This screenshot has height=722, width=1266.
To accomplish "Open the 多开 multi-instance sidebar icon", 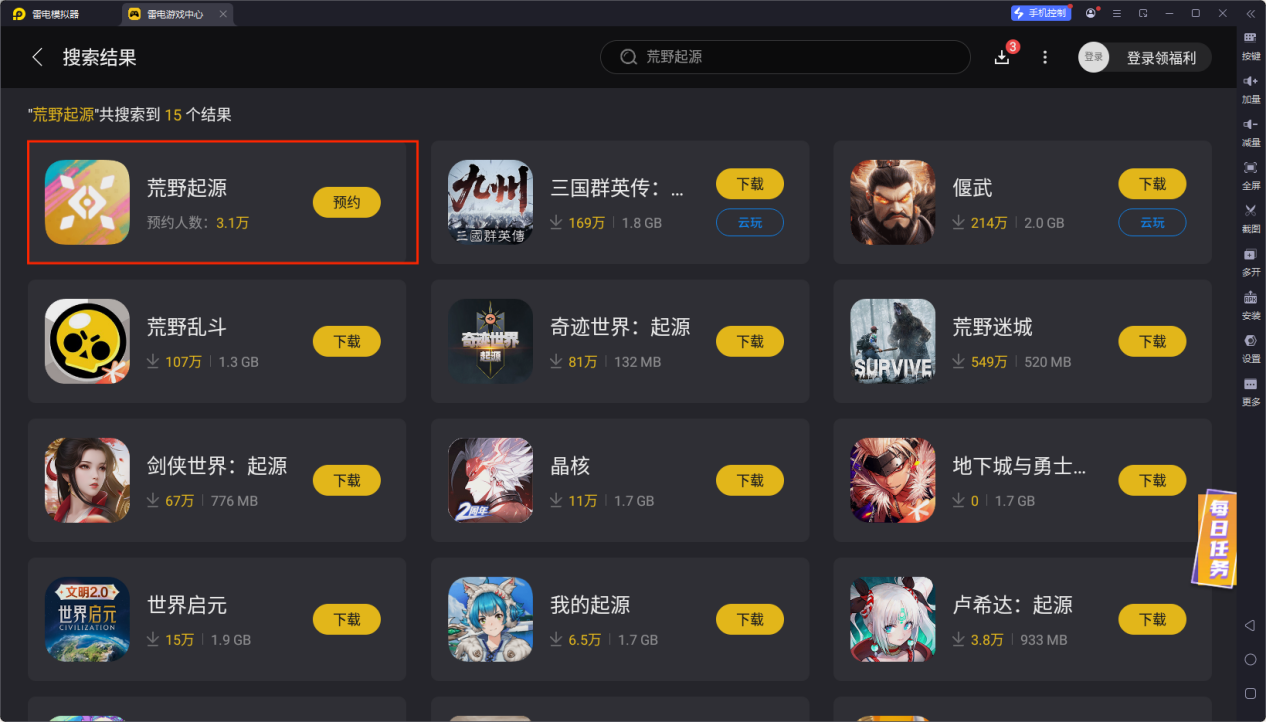I will [1250, 261].
